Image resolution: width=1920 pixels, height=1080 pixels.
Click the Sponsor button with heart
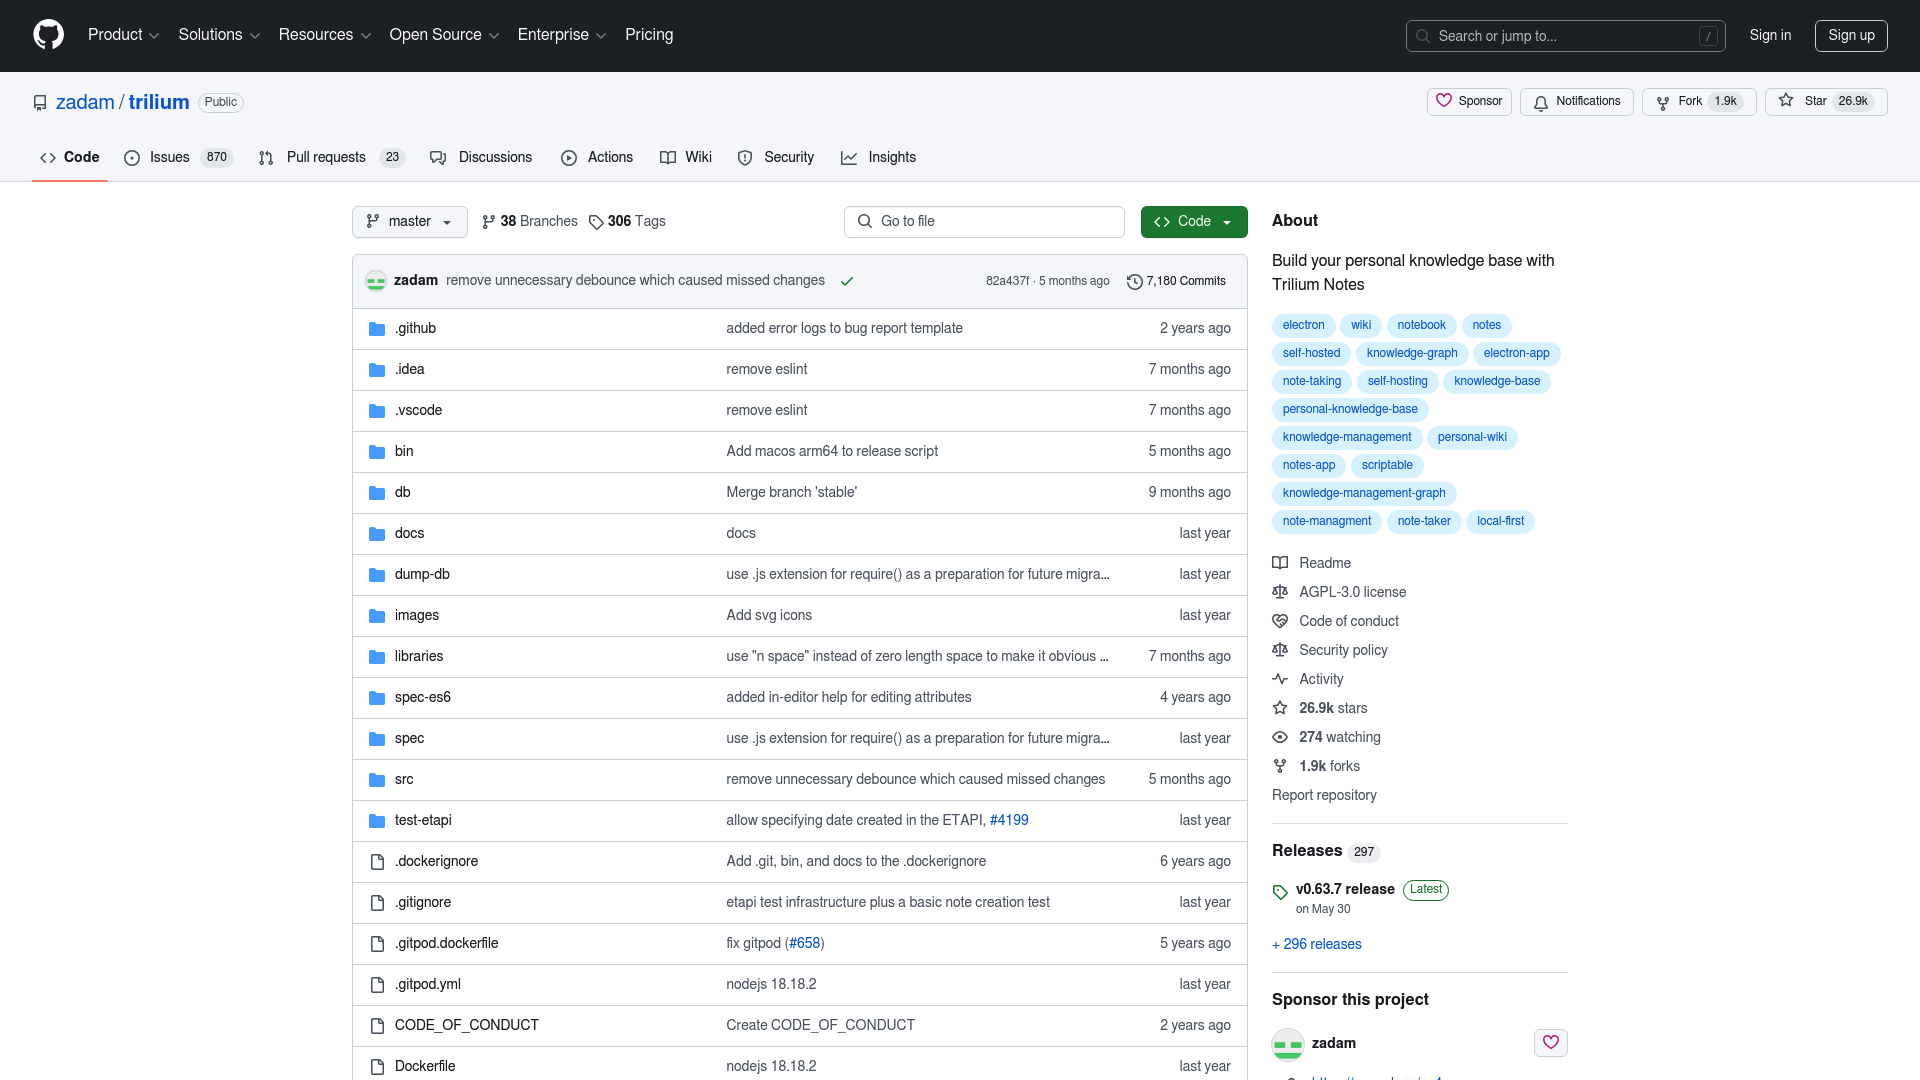tap(1469, 102)
